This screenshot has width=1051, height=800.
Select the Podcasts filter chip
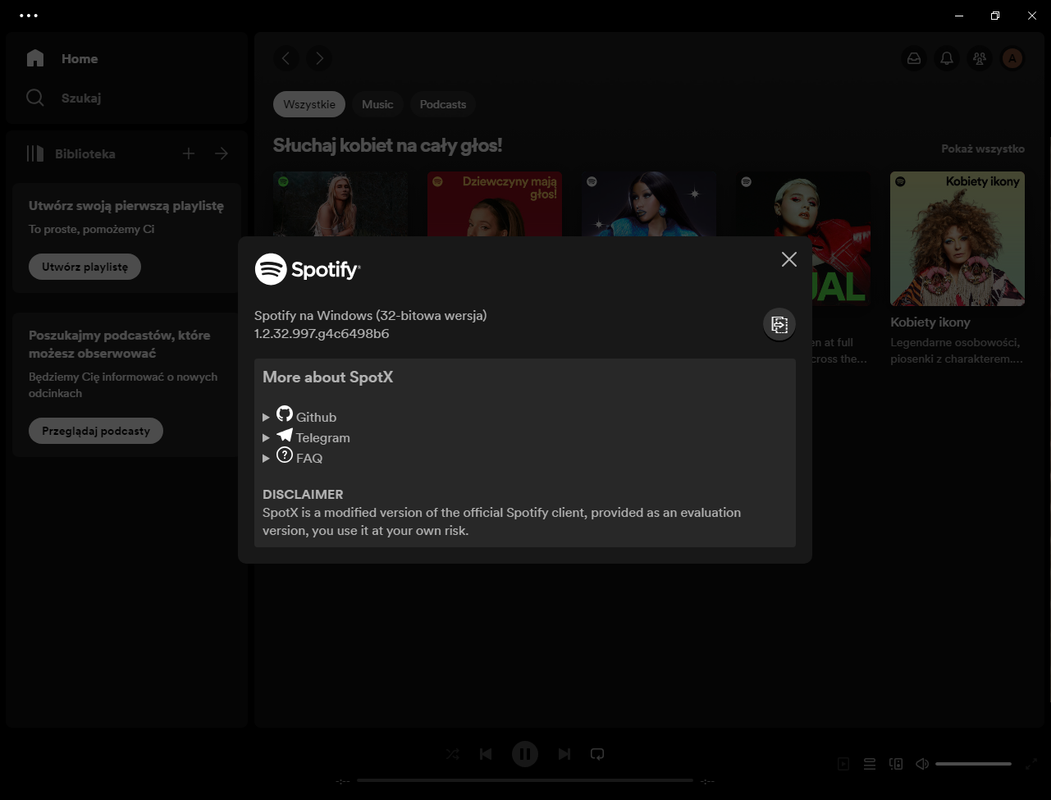tap(442, 105)
